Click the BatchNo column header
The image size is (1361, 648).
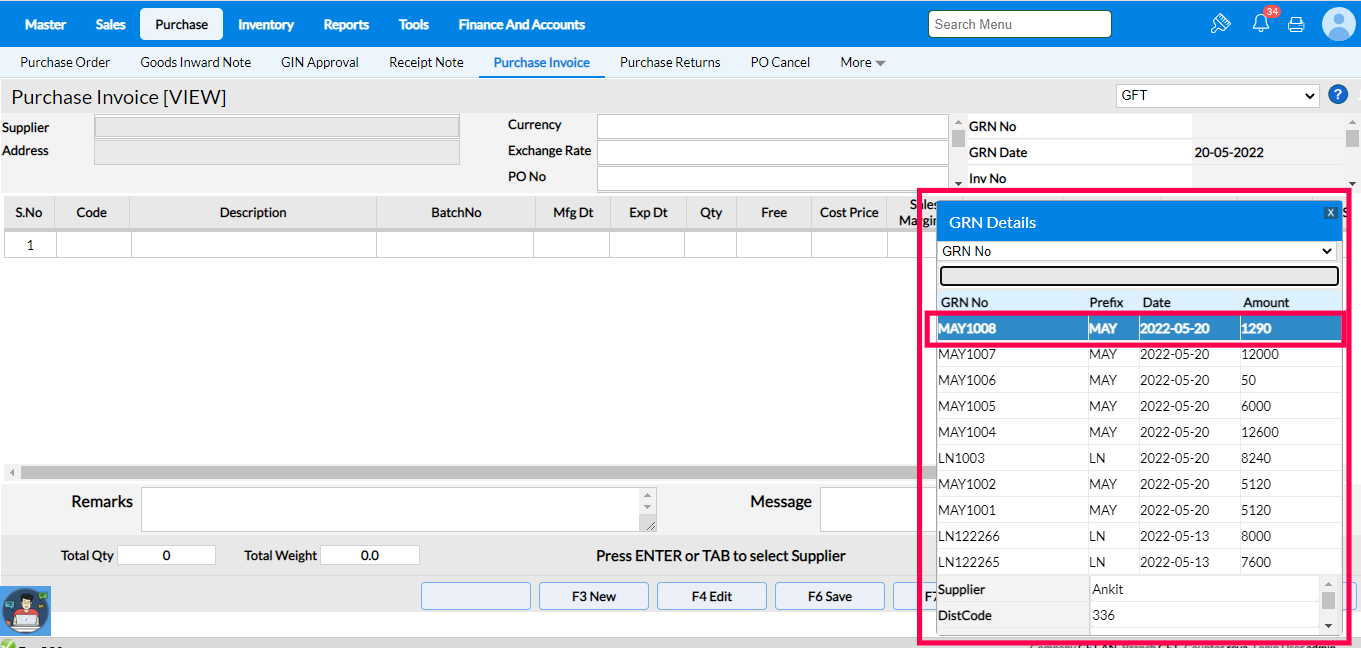click(x=456, y=212)
